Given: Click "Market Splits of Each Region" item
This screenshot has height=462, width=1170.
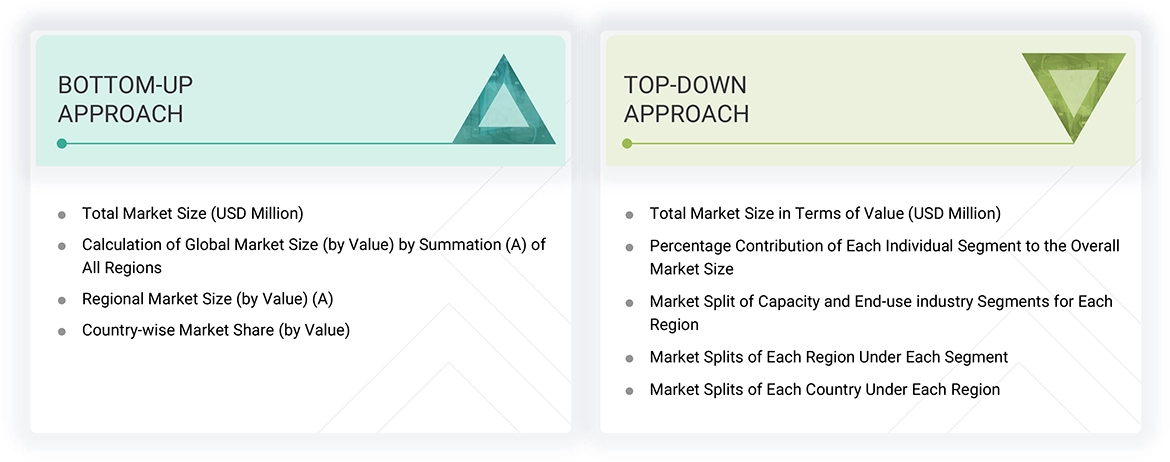Looking at the screenshot, I should (x=828, y=357).
